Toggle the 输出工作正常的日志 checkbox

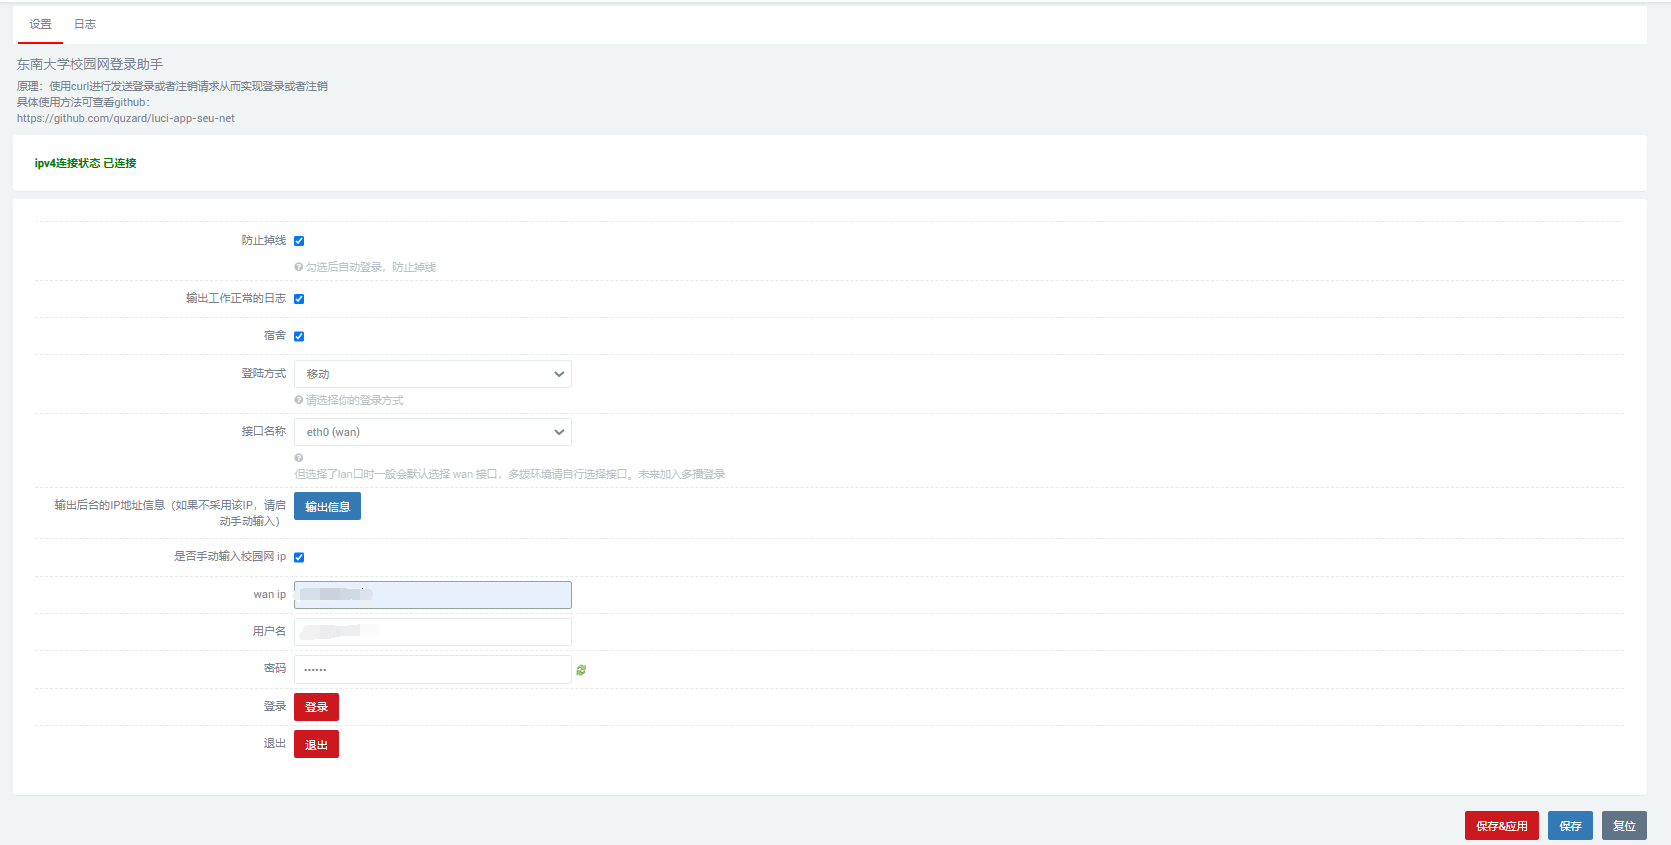tap(299, 299)
